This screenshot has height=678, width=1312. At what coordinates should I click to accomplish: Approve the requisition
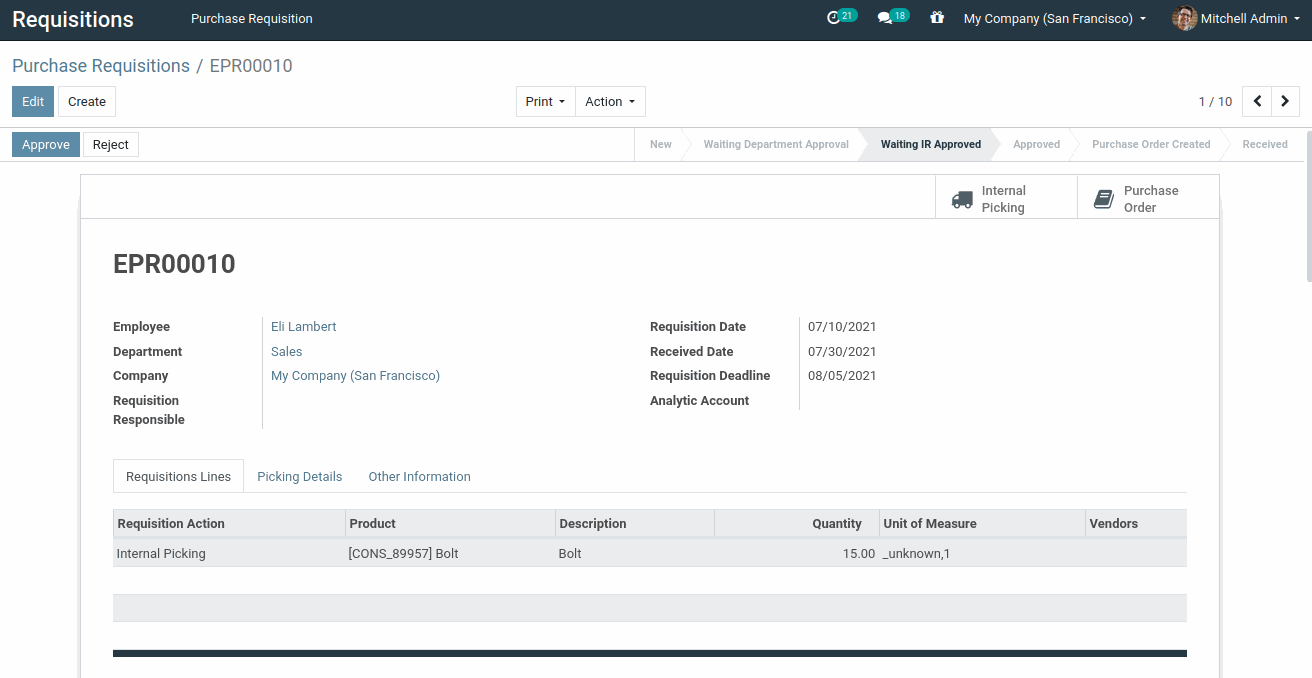coord(46,144)
